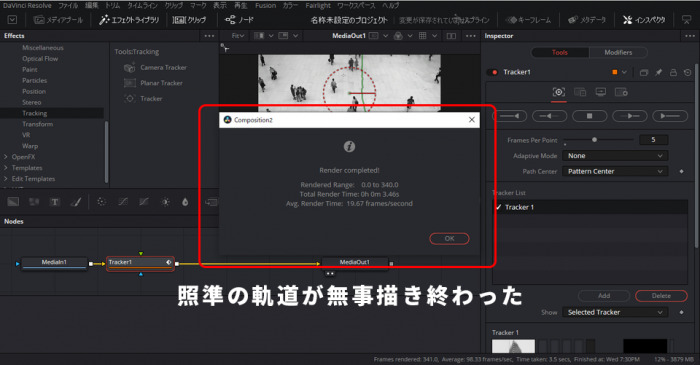Click the Text tool icon in toolbar
The image size is (700, 365).
point(54,202)
